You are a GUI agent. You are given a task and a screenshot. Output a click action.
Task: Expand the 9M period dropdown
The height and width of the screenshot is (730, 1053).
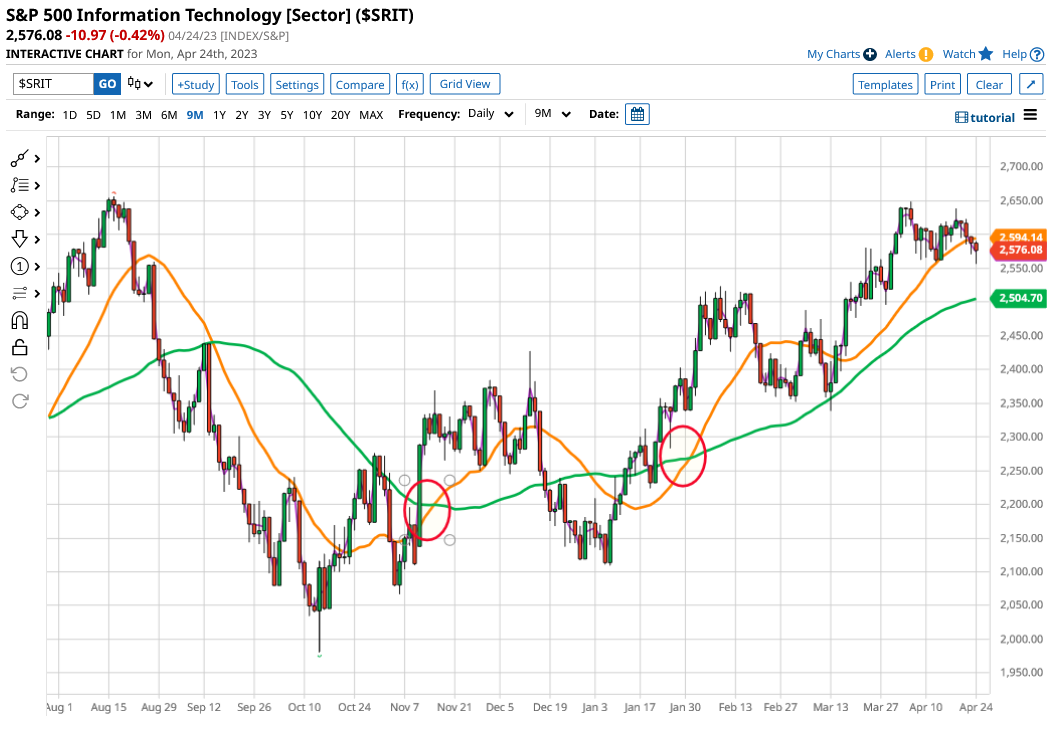coord(551,114)
